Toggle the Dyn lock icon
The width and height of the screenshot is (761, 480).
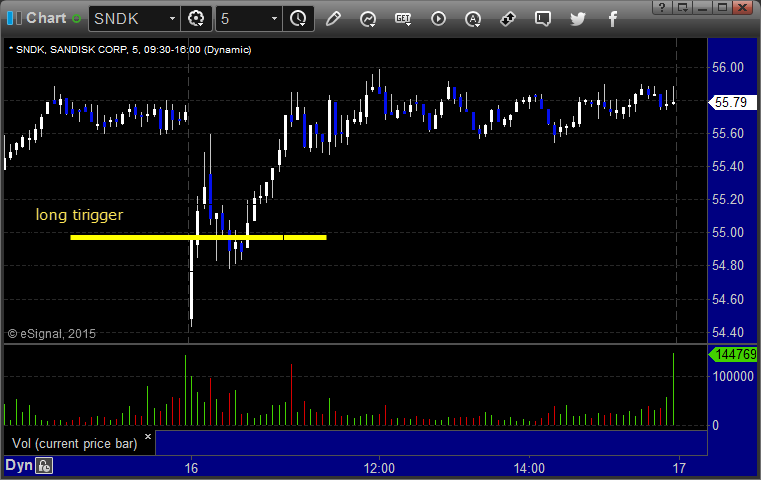tap(44, 466)
